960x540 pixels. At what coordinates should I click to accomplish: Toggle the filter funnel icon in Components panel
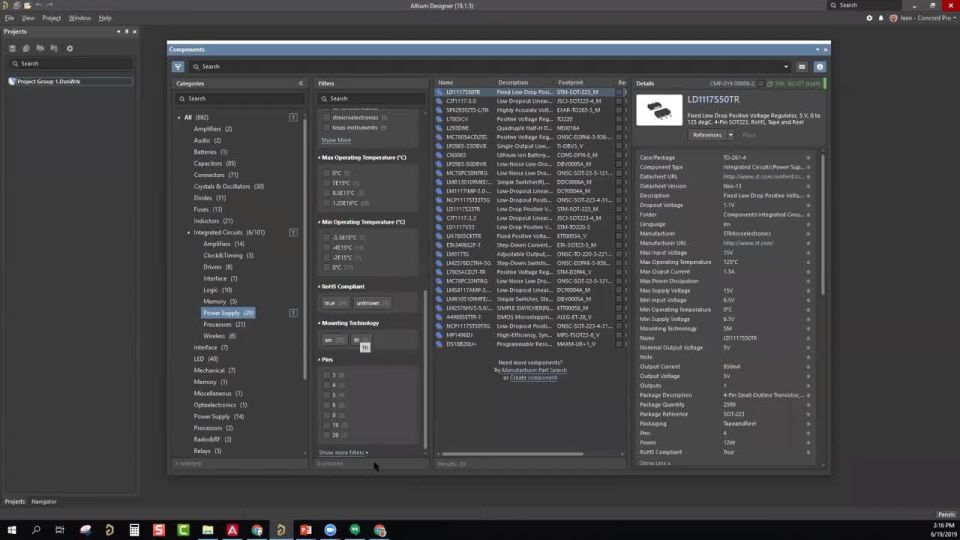[178, 67]
